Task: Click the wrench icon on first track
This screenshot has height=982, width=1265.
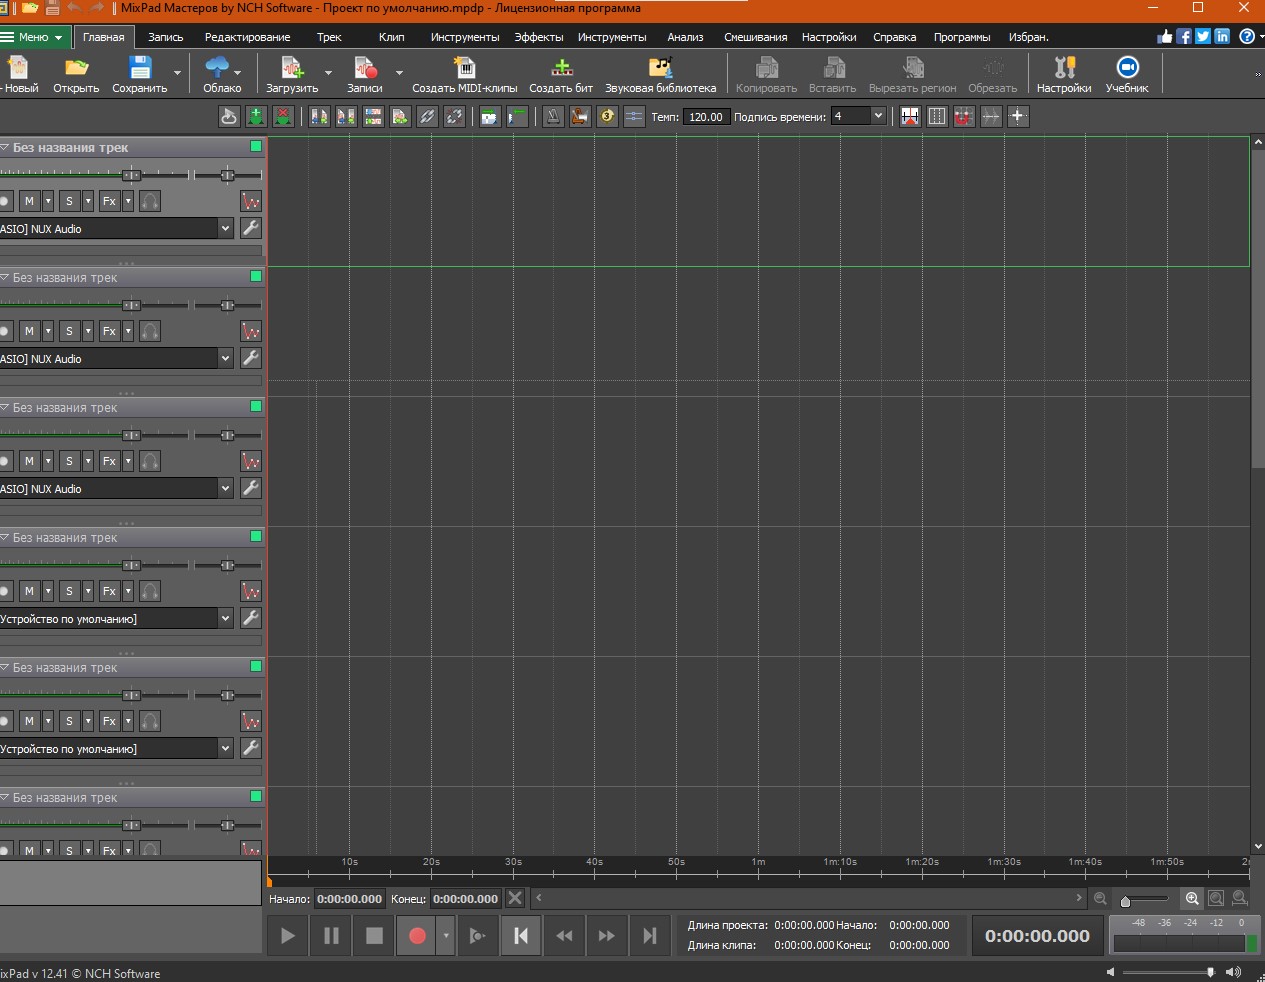Action: pyautogui.click(x=251, y=228)
